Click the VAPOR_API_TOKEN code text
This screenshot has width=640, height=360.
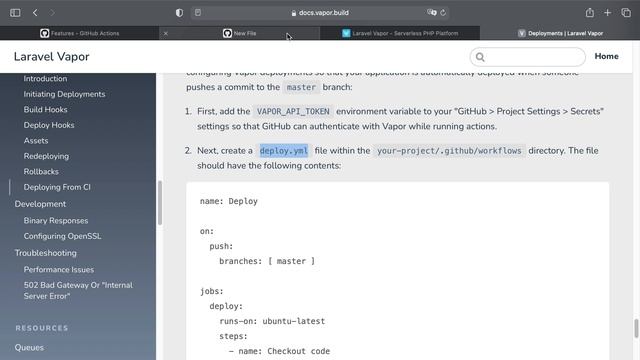pyautogui.click(x=293, y=111)
